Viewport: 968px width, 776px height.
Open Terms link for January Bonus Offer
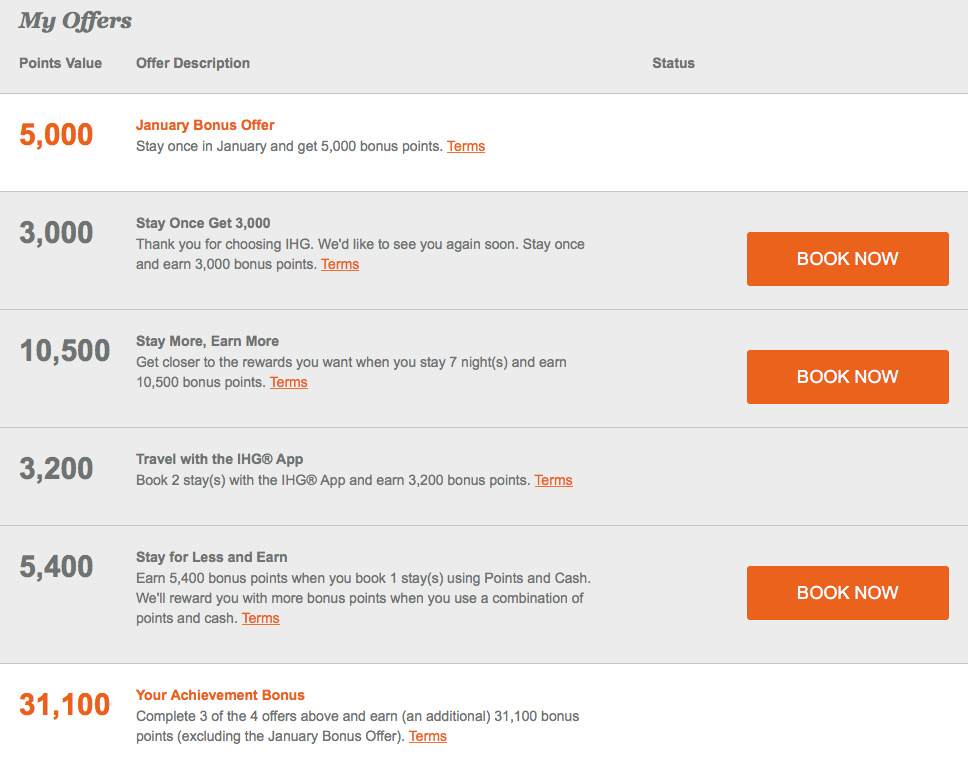466,146
